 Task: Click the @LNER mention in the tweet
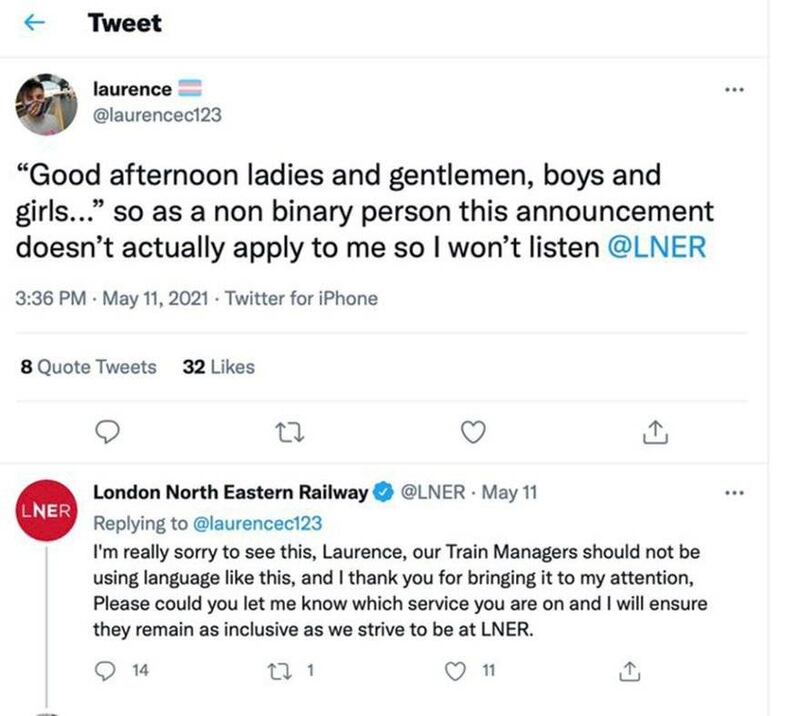[657, 246]
